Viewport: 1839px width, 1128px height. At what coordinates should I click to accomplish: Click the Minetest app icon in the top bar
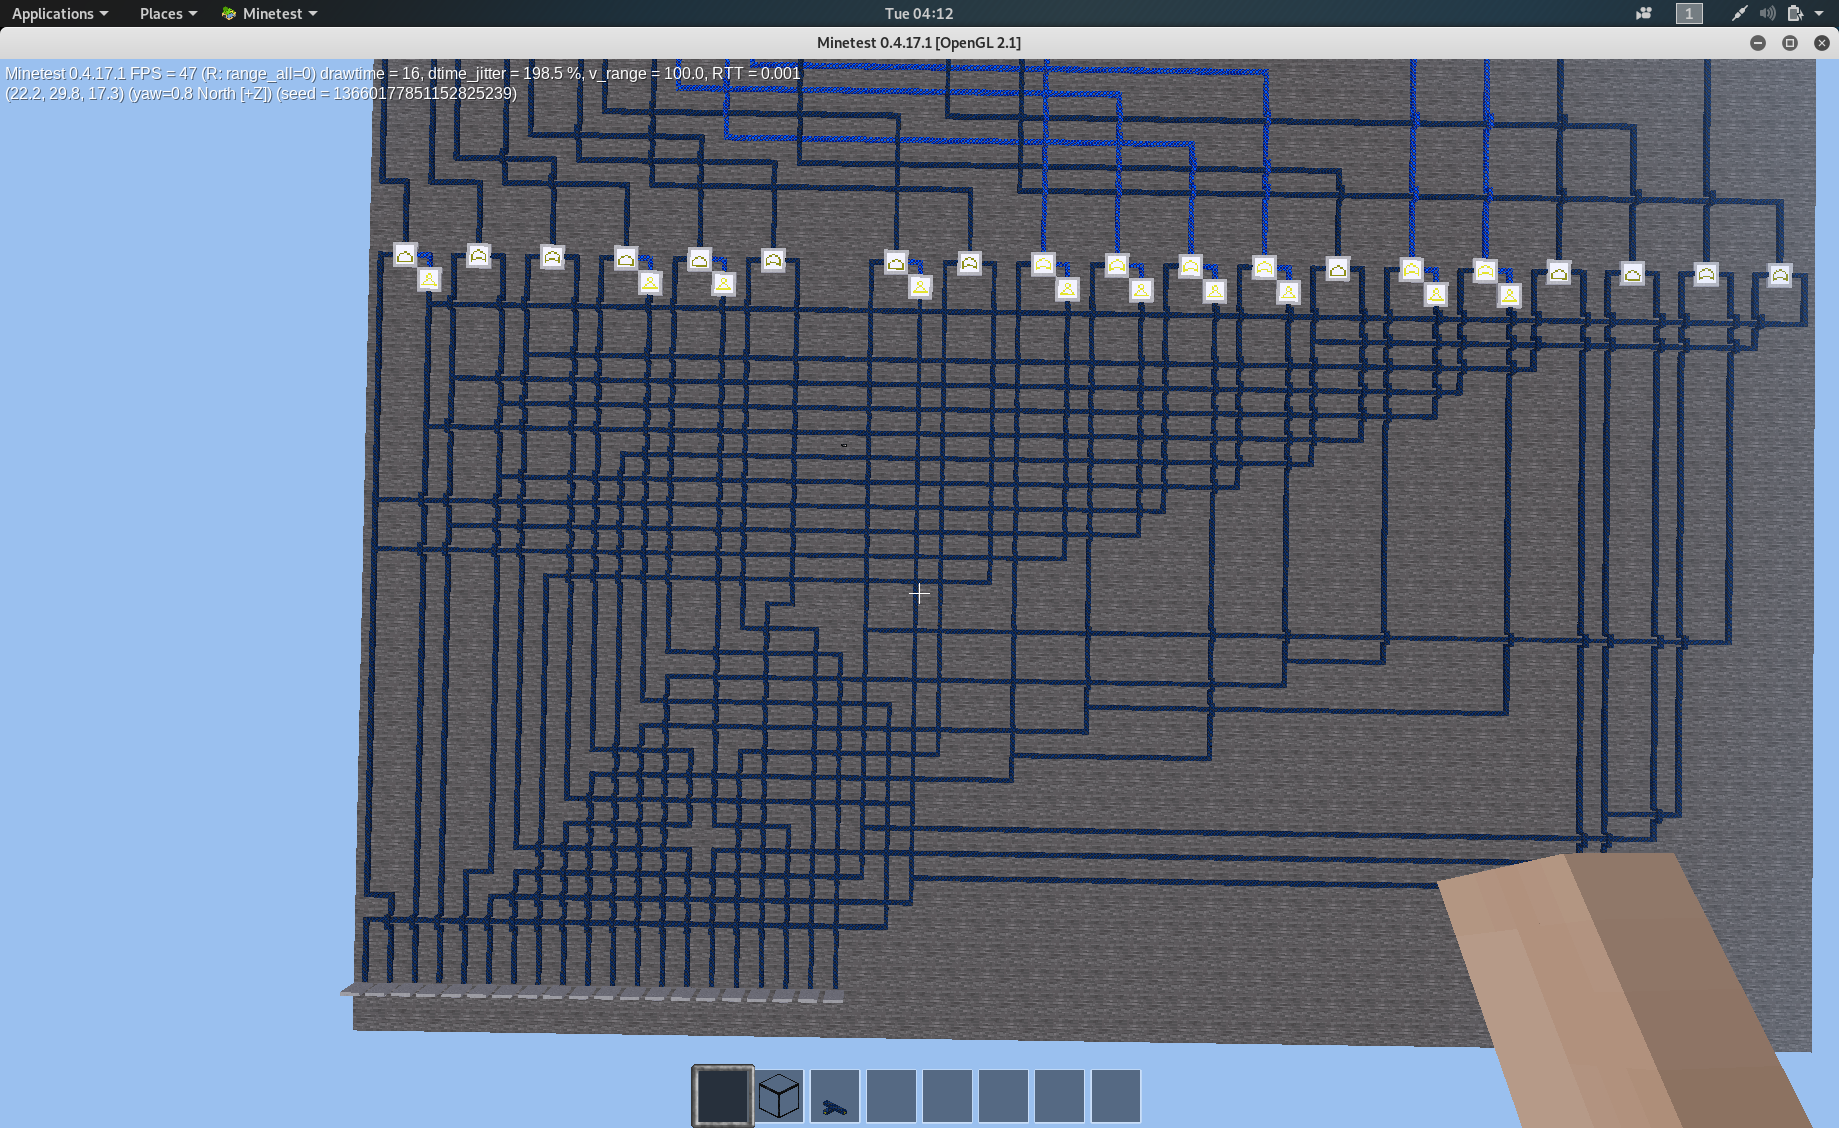(x=229, y=13)
